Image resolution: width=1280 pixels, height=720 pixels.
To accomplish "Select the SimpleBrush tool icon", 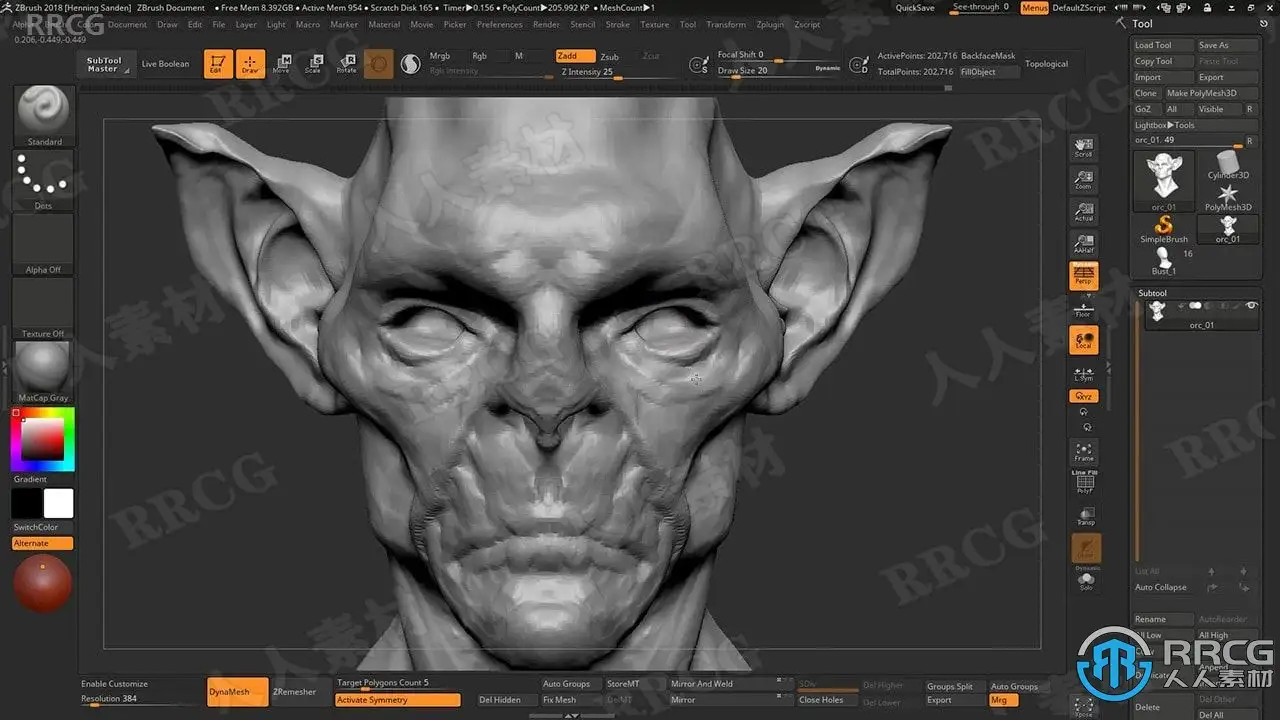I will tap(1164, 229).
